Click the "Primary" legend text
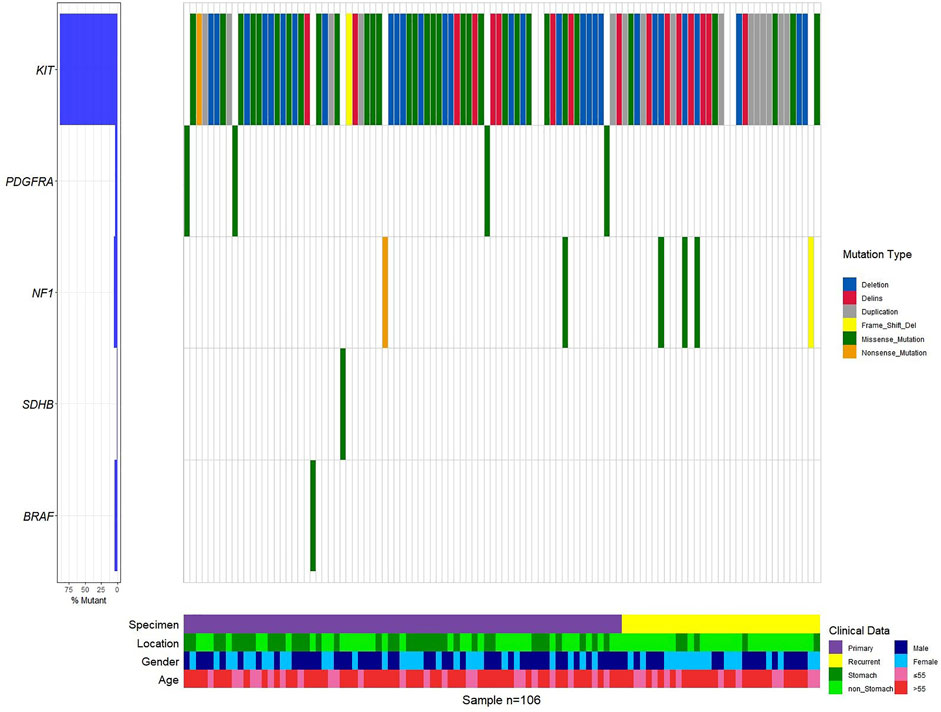Image resolution: width=941 pixels, height=712 pixels. click(861, 648)
